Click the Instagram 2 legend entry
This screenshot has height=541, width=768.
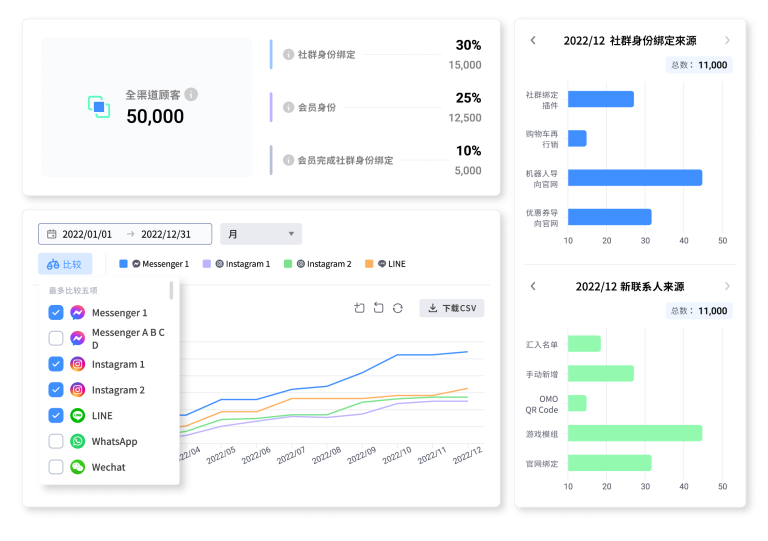(317, 264)
